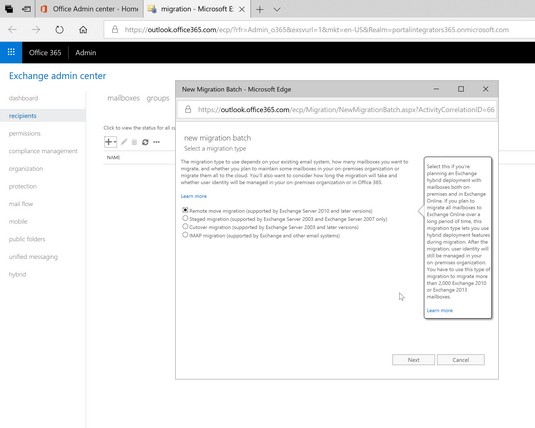Expand the tab list chevron in tab bar
Viewport: 535px width, 428px height.
pos(277,10)
